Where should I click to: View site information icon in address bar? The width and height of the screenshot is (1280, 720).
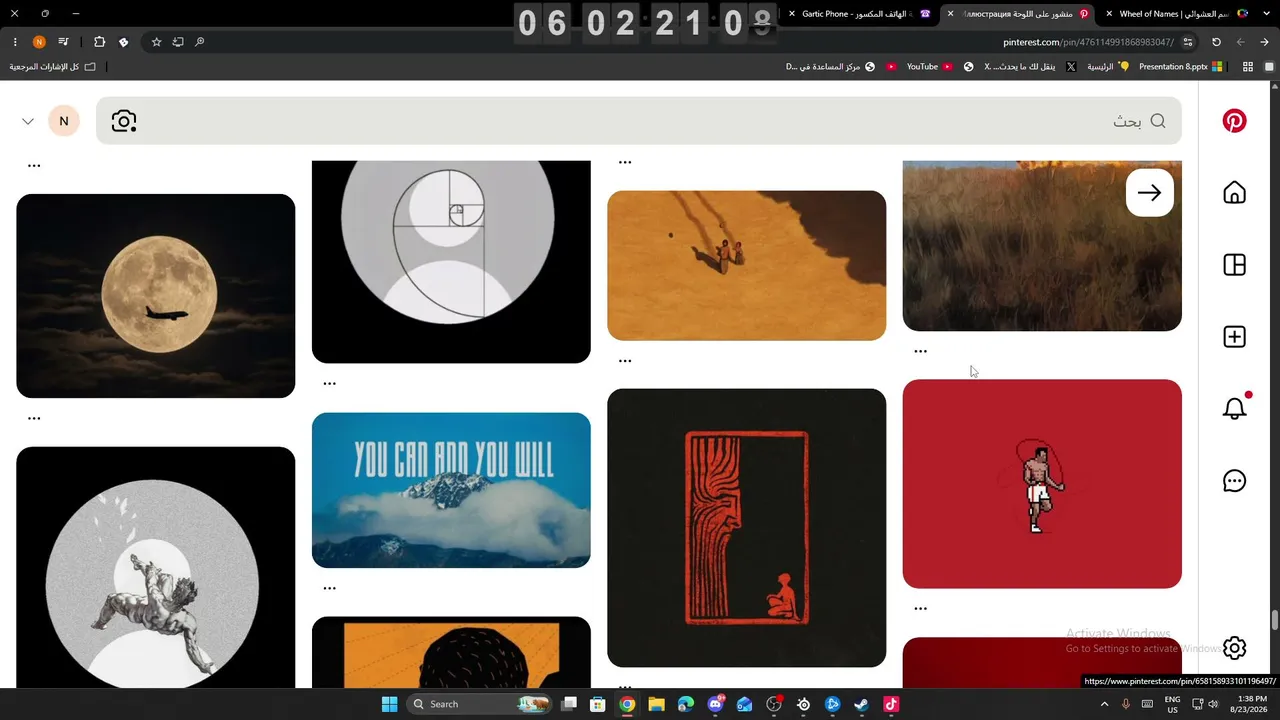point(1188,42)
